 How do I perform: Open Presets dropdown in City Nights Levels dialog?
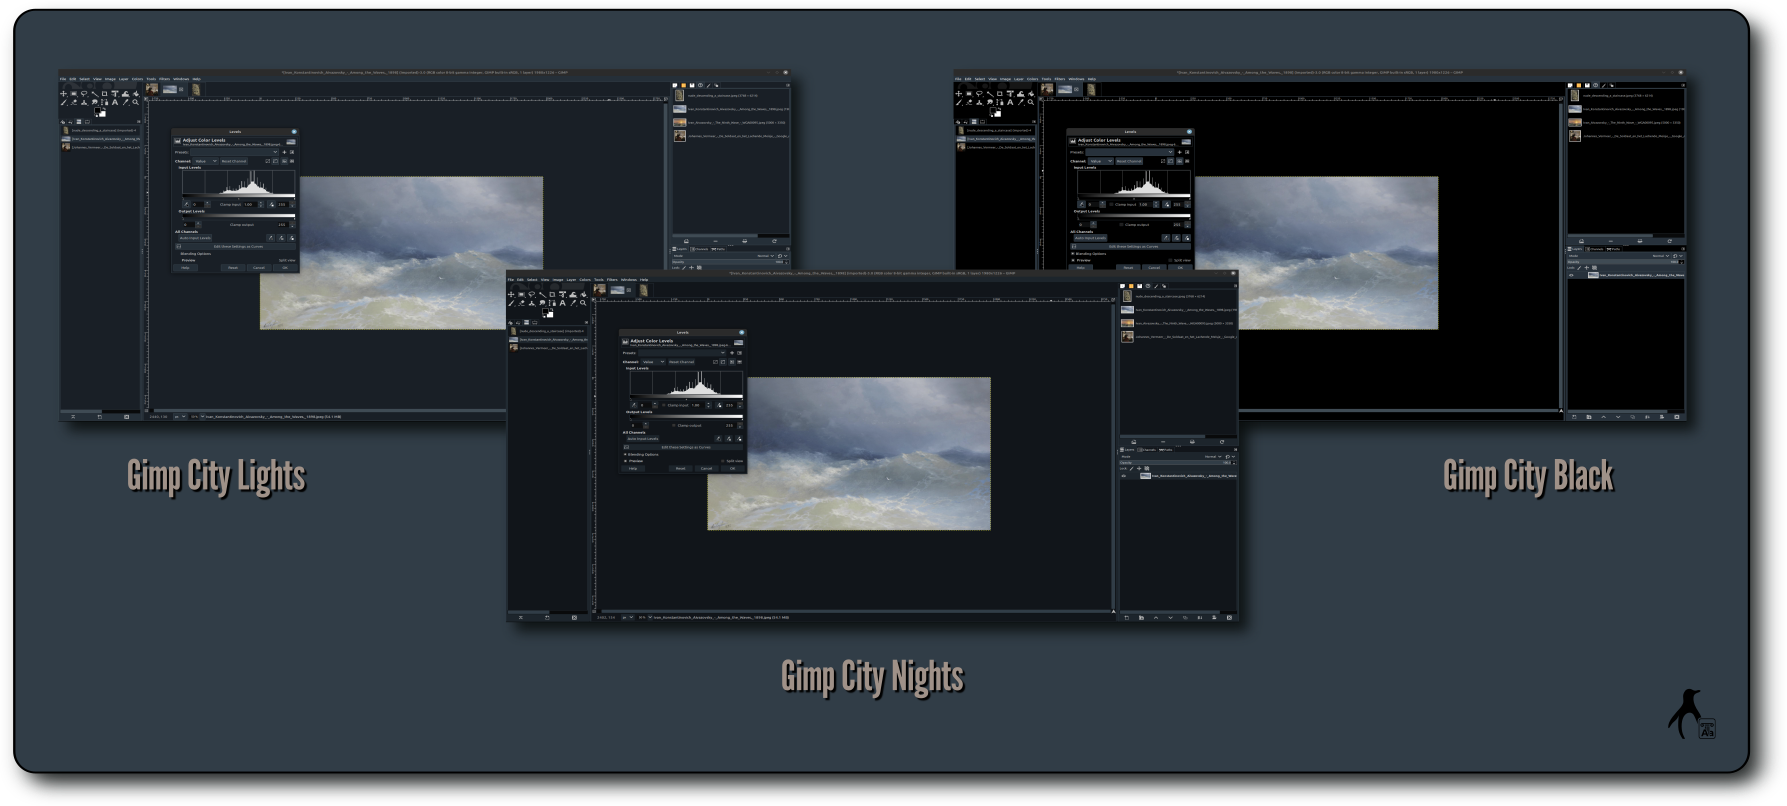pyautogui.click(x=682, y=353)
